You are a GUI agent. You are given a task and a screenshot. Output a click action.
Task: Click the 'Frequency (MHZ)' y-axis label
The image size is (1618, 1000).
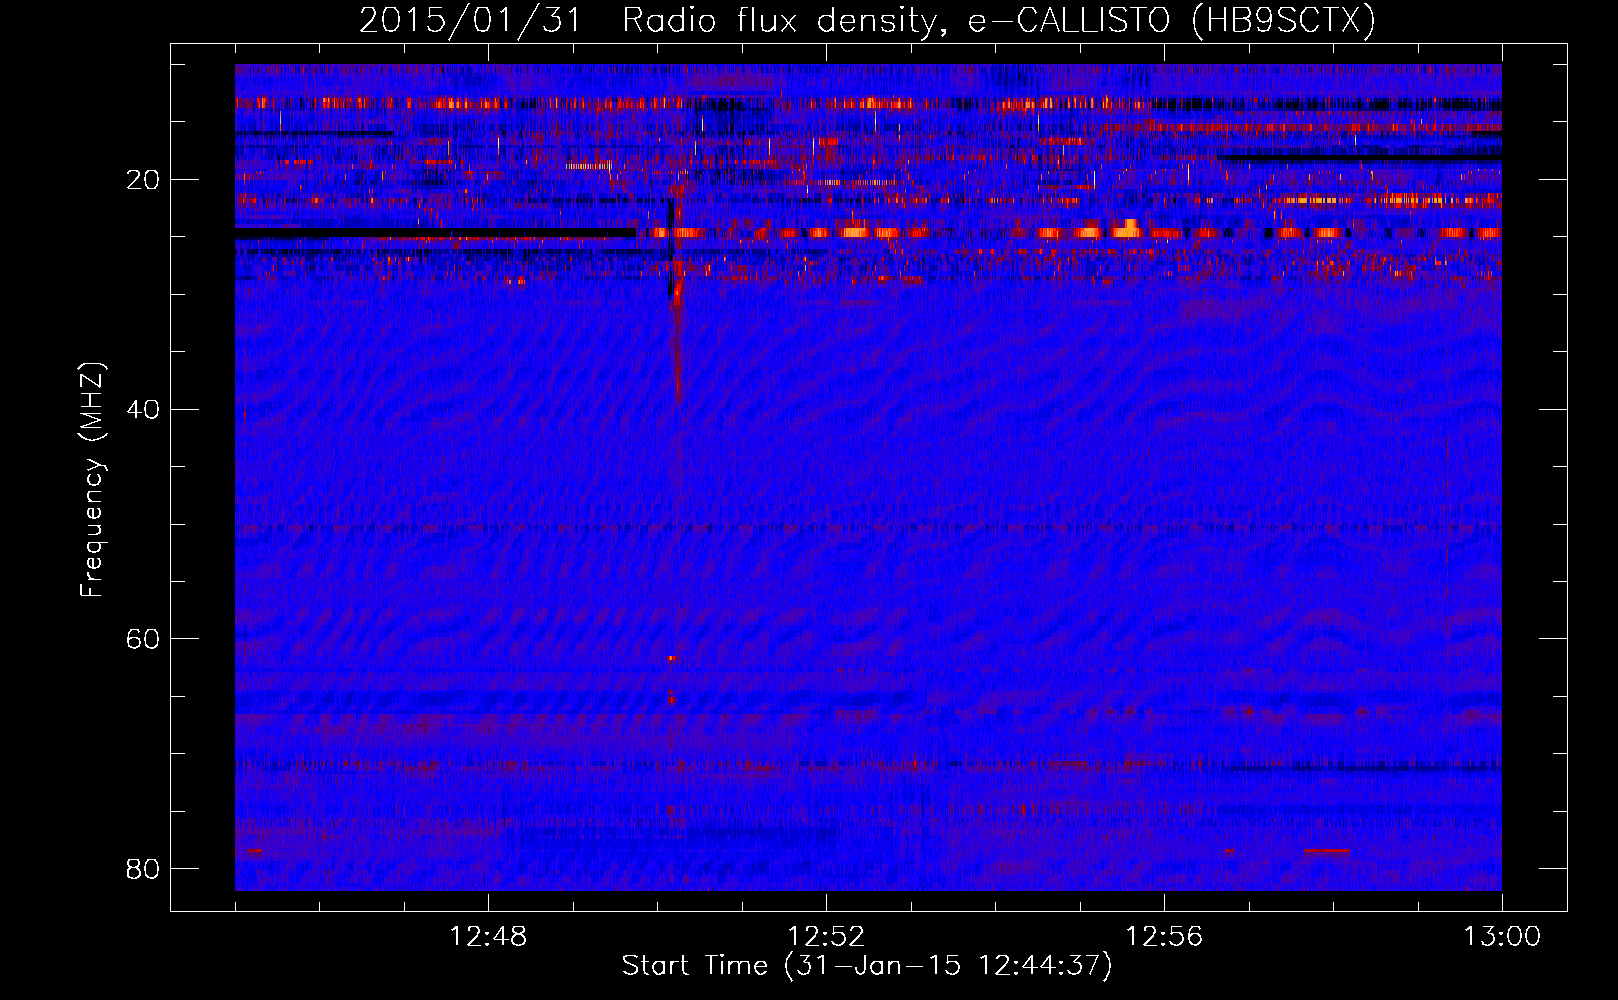92,480
